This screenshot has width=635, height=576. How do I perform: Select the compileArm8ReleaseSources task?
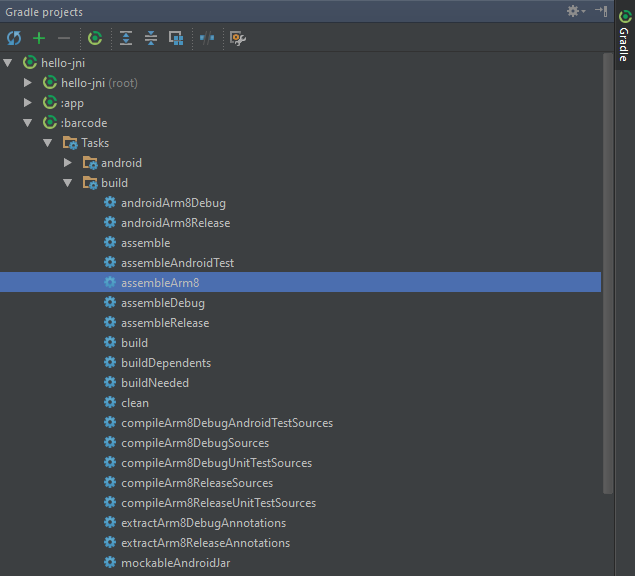(x=196, y=483)
